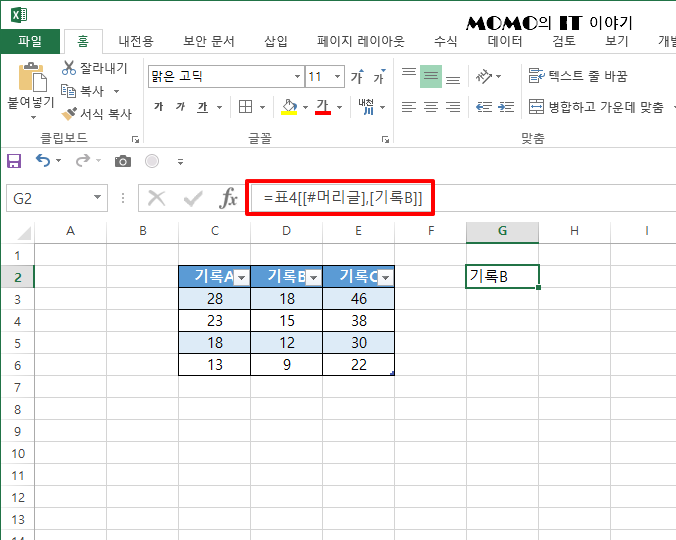Select cell G2 containing 기록B
The height and width of the screenshot is (540, 676).
[502, 276]
